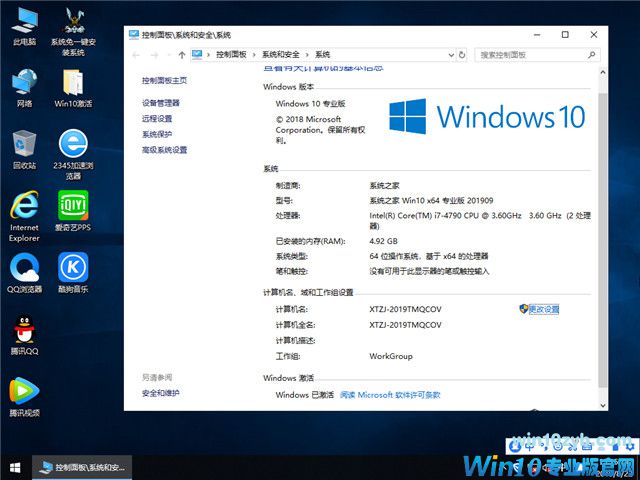Screen dimensions: 640x480
Task: Open 系统保护 link
Action: pyautogui.click(x=157, y=134)
